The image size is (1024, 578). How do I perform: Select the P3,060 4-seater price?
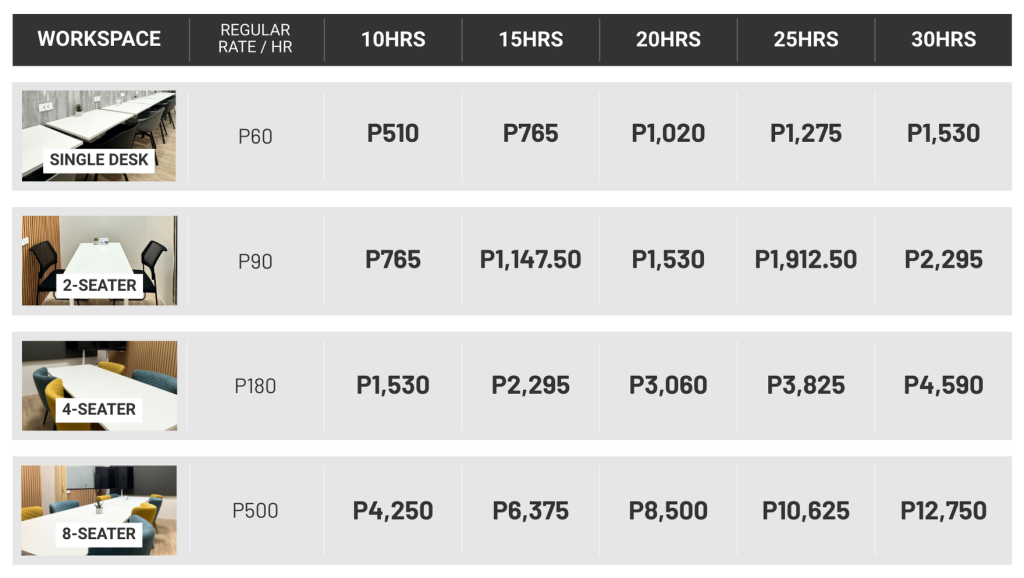668,385
